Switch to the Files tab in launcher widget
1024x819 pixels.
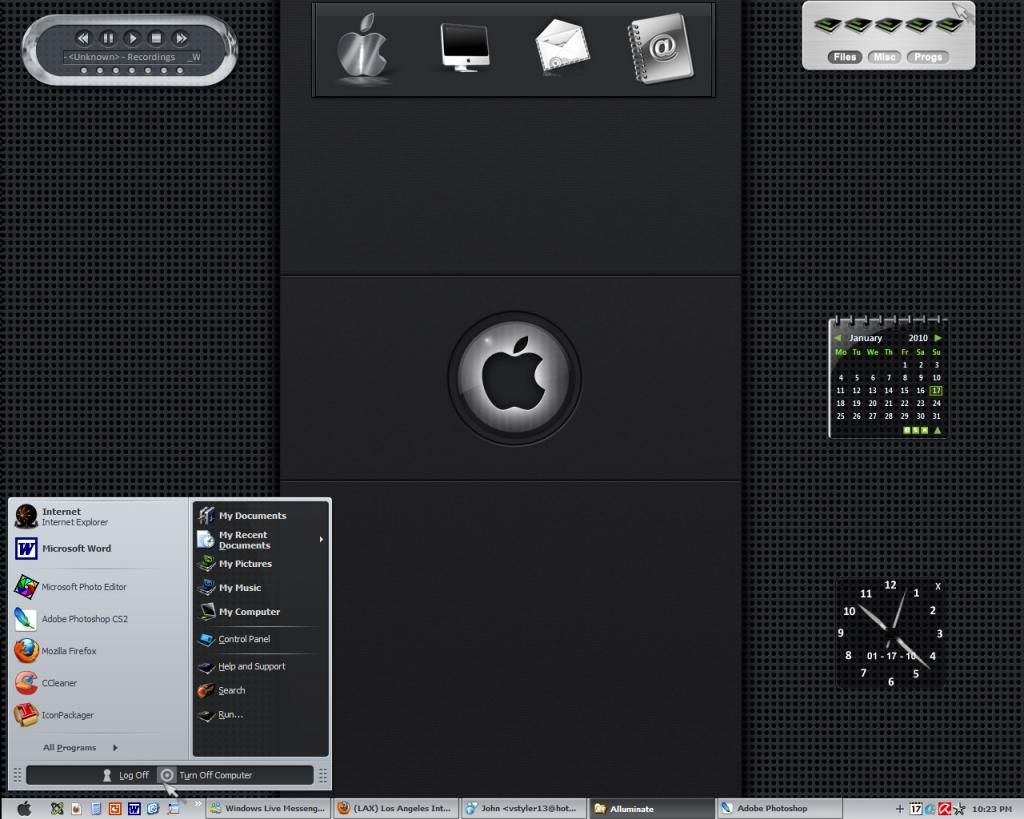pyautogui.click(x=844, y=57)
